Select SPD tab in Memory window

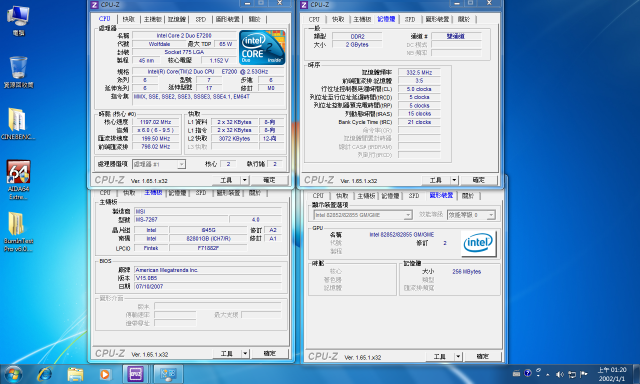click(x=410, y=19)
